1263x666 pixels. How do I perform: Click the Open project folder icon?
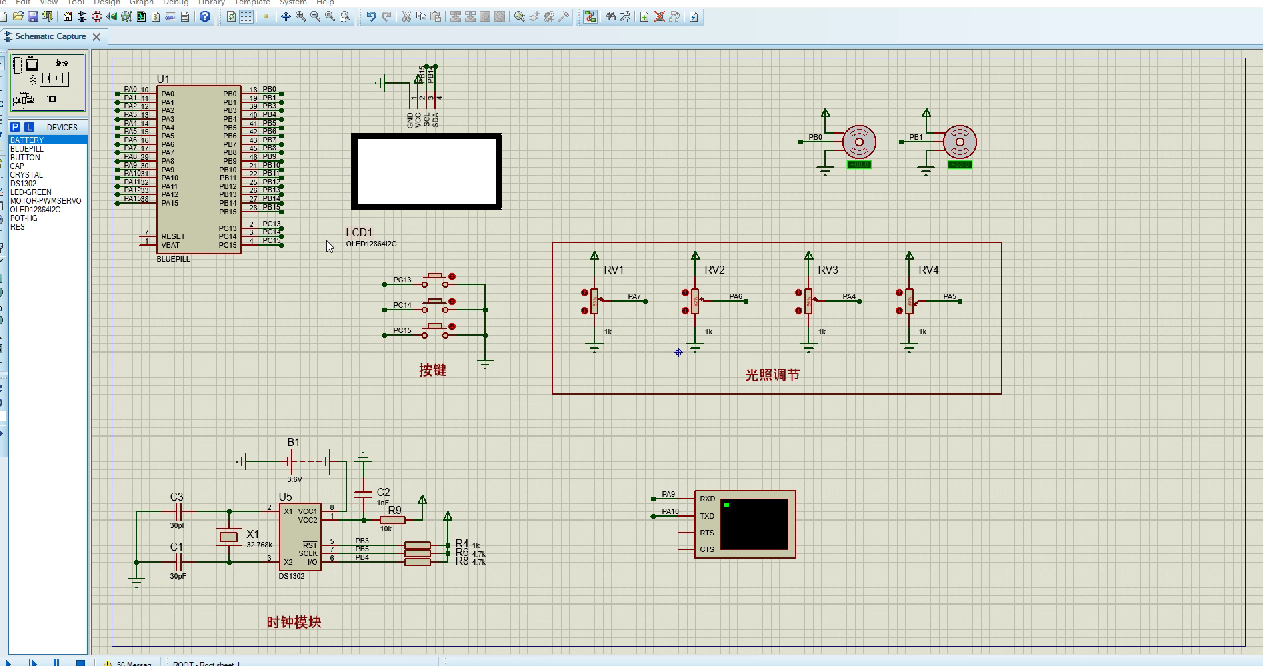pos(20,17)
